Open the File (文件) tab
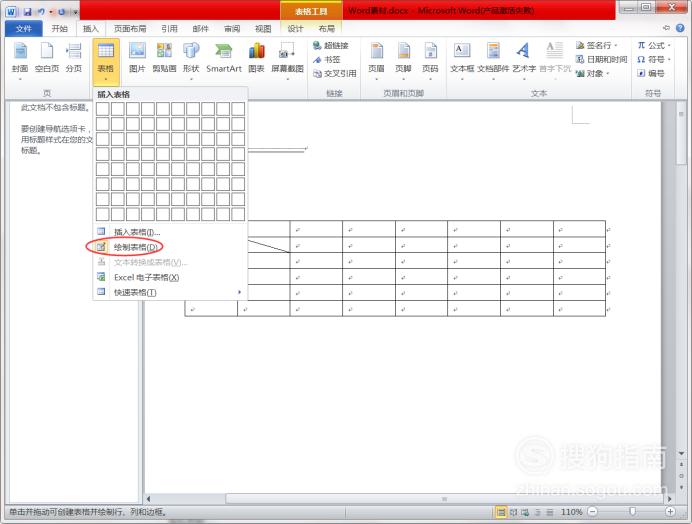The image size is (692, 524). tap(24, 29)
